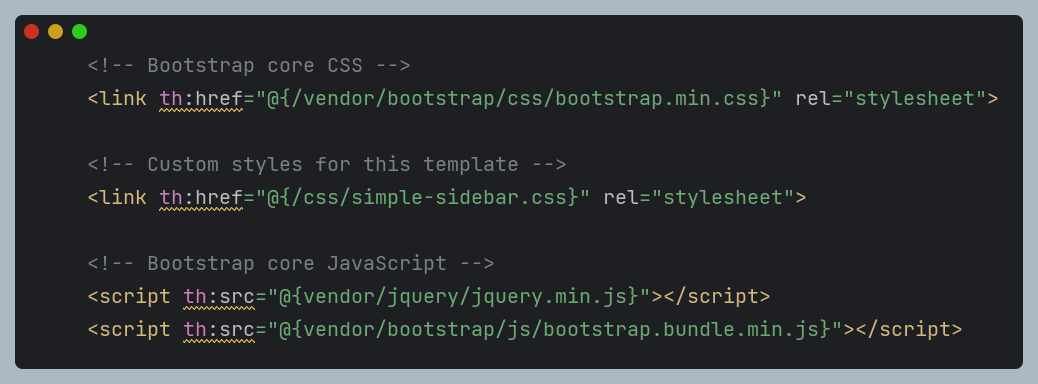Click the 'Bootstrap core CSS' comment line
This screenshot has width=1038, height=384.
click(249, 66)
